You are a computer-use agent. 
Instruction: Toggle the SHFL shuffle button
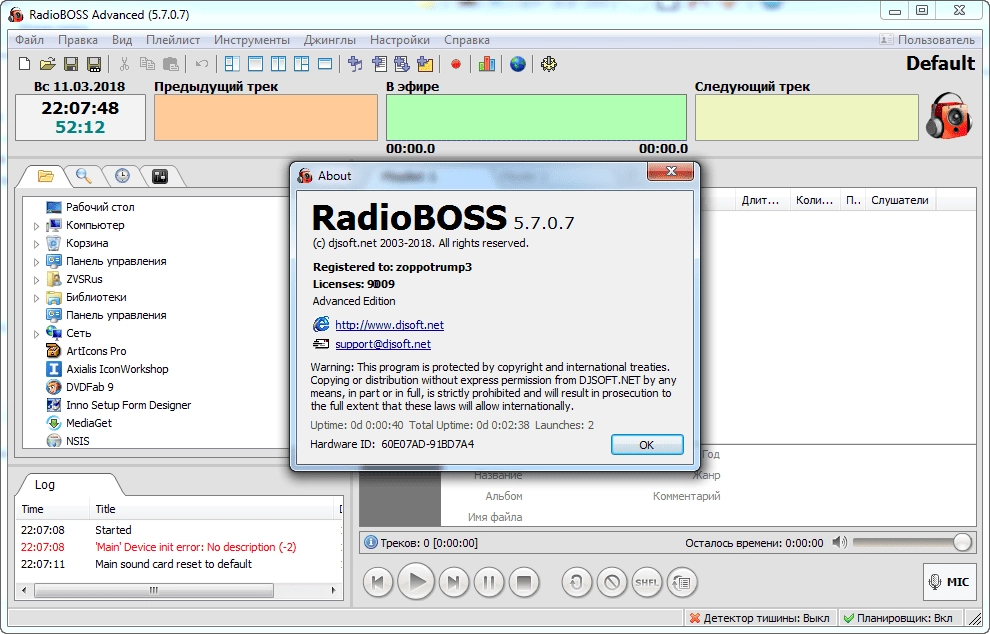pos(647,582)
